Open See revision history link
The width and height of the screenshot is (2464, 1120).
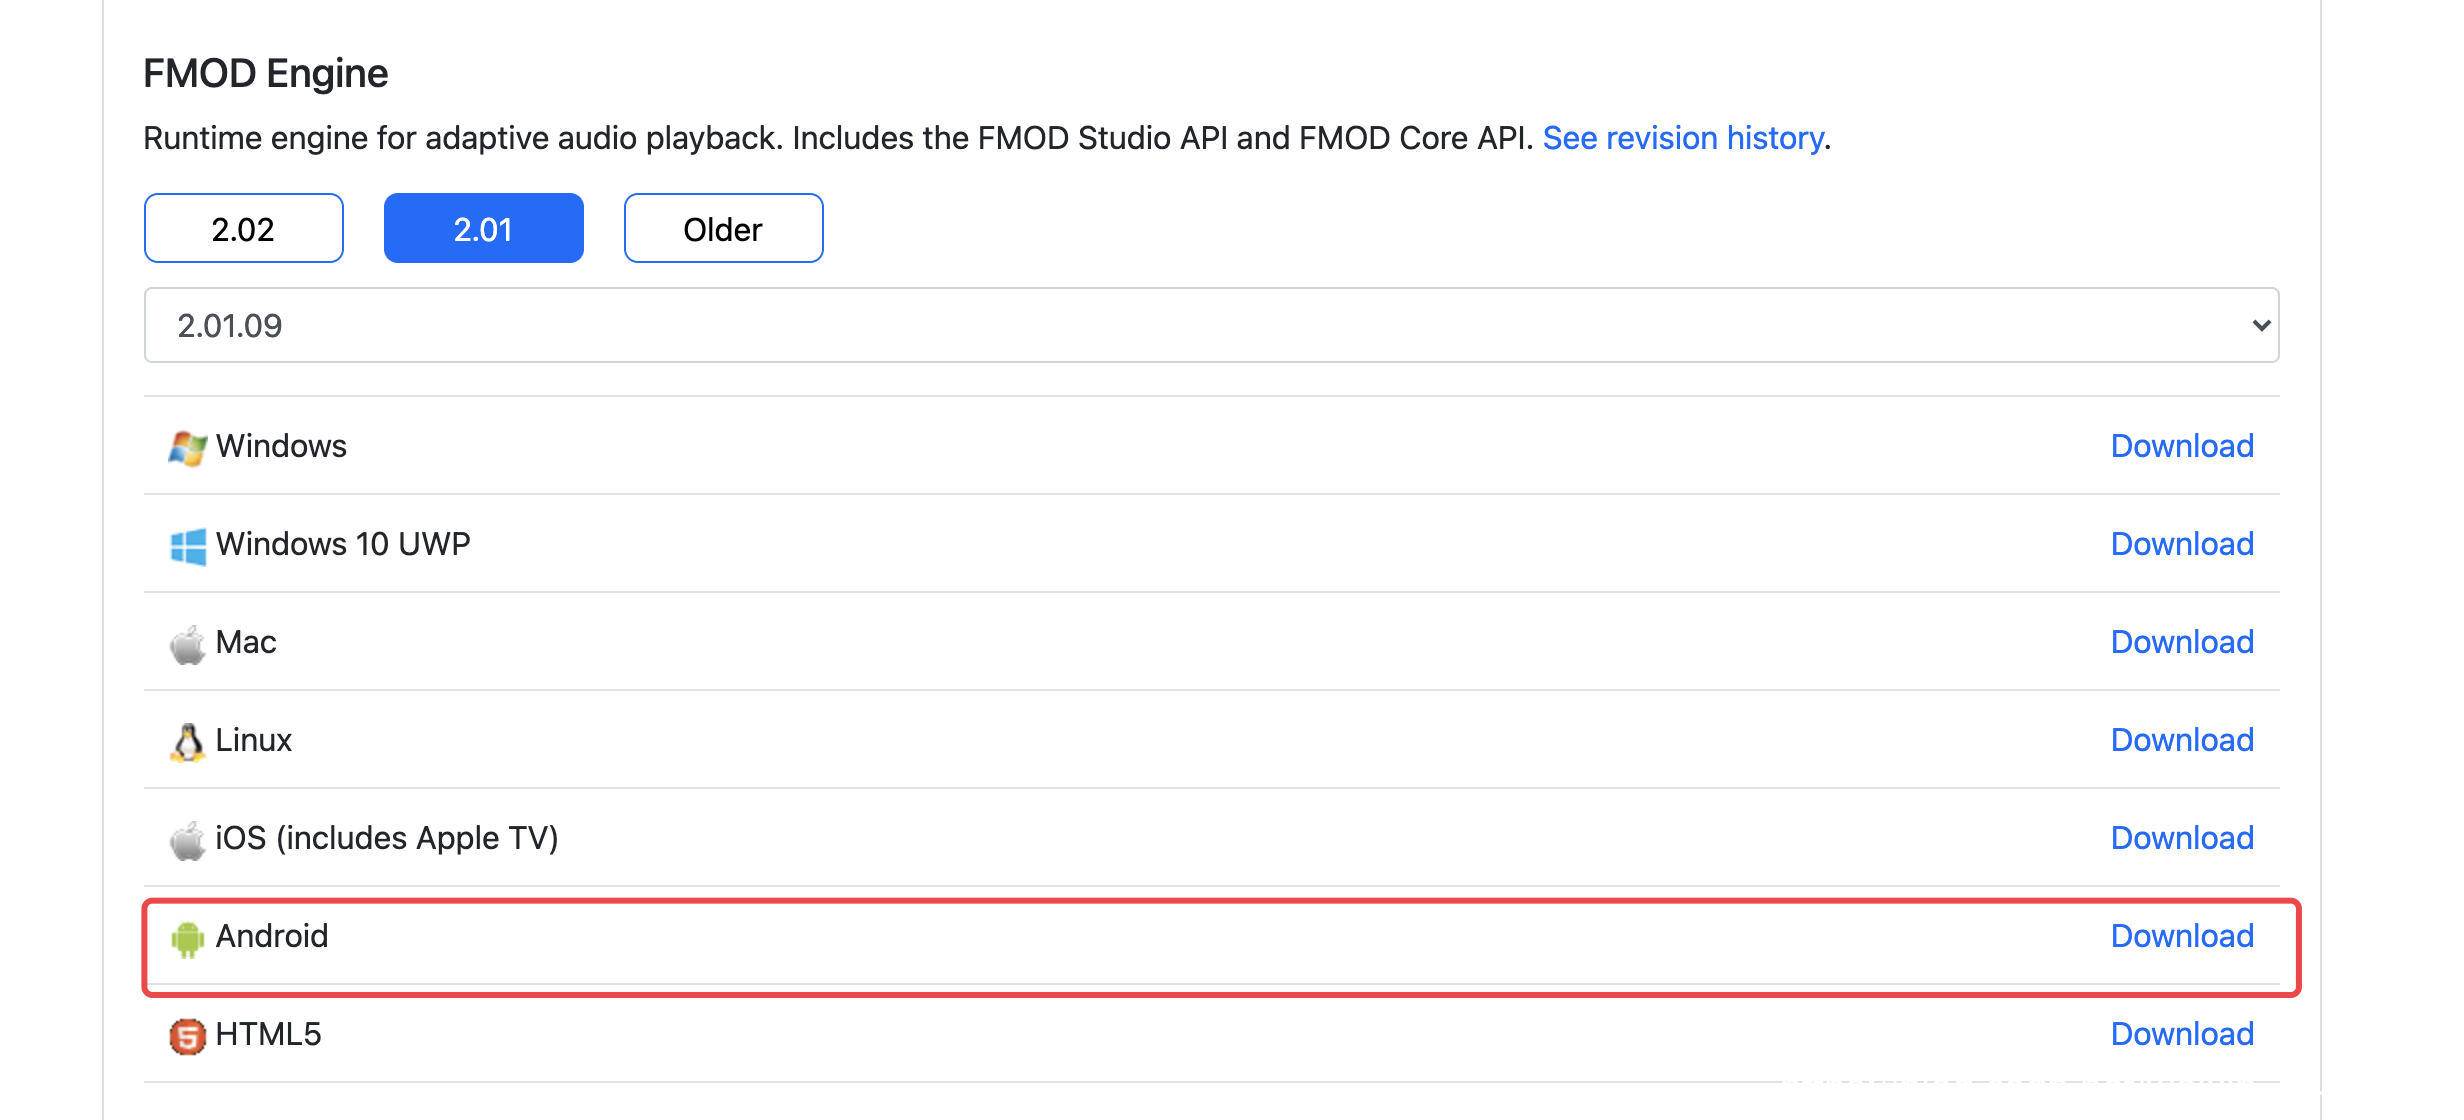1683,138
